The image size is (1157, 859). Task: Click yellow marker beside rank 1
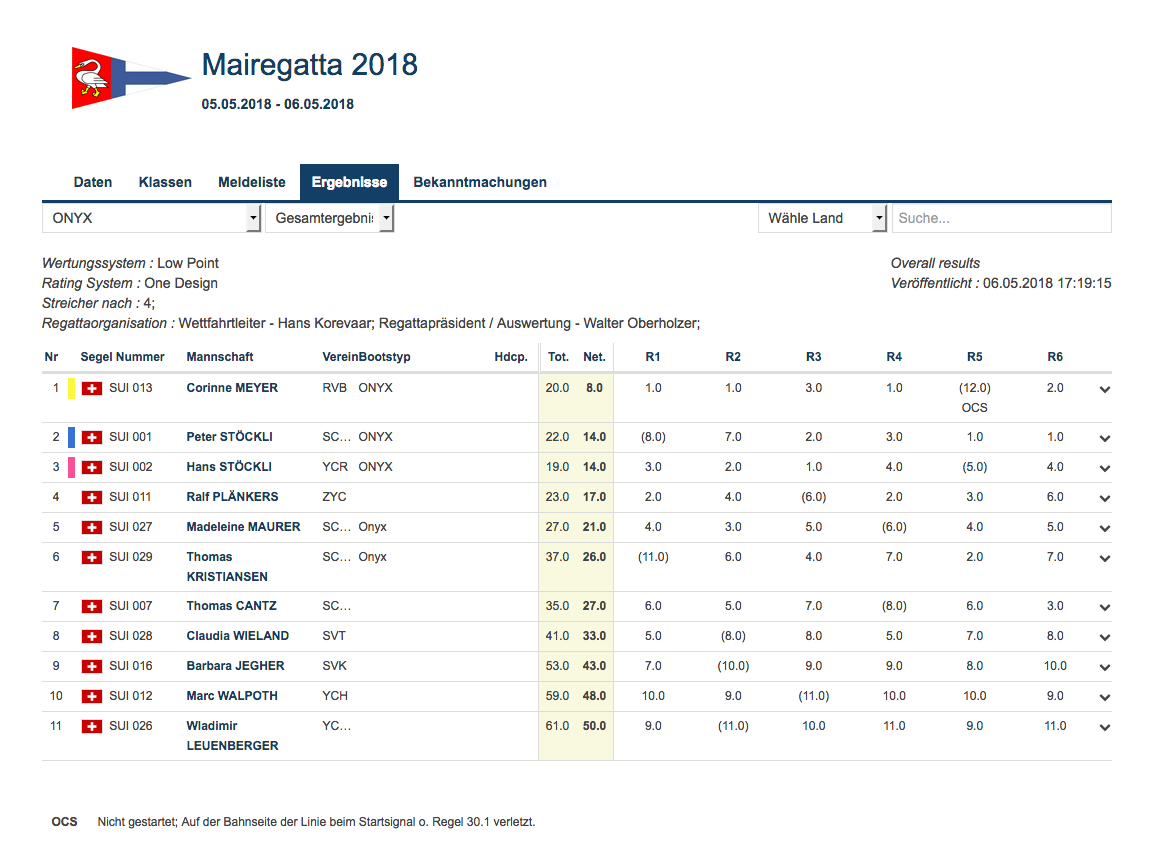tap(72, 388)
